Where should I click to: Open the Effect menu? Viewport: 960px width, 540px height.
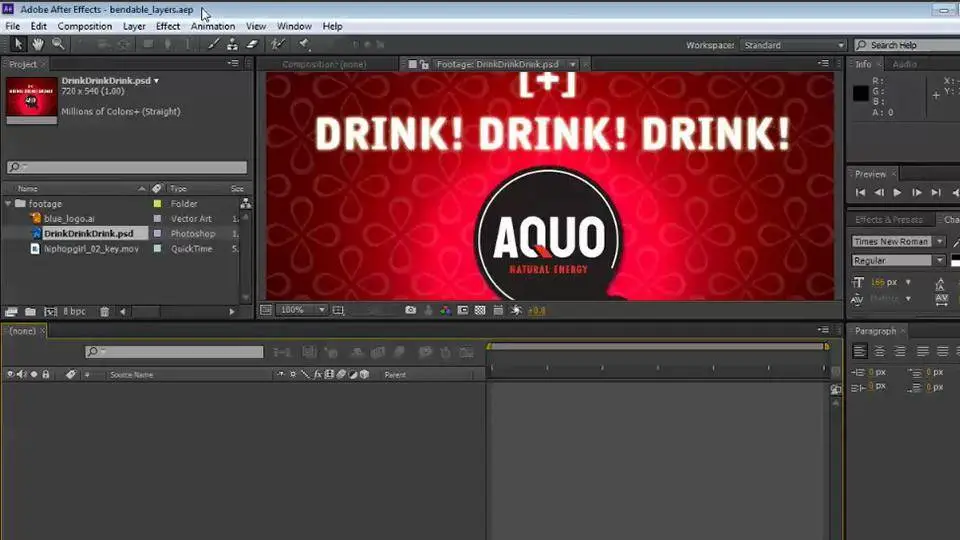click(x=168, y=26)
